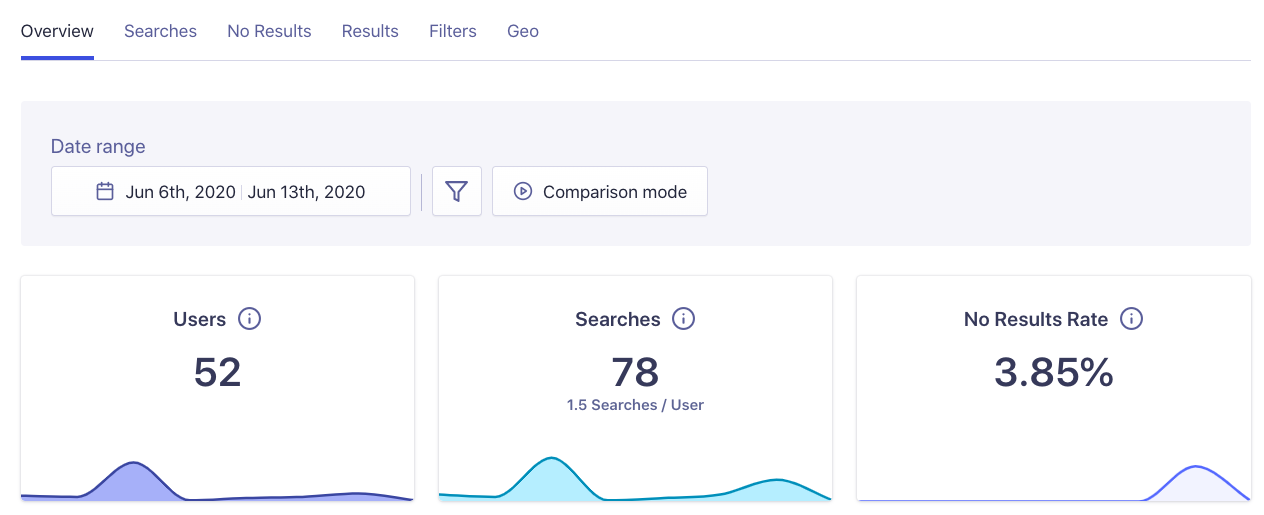Click the Searches count 78
This screenshot has height=515, width=1264.
[x=635, y=372]
